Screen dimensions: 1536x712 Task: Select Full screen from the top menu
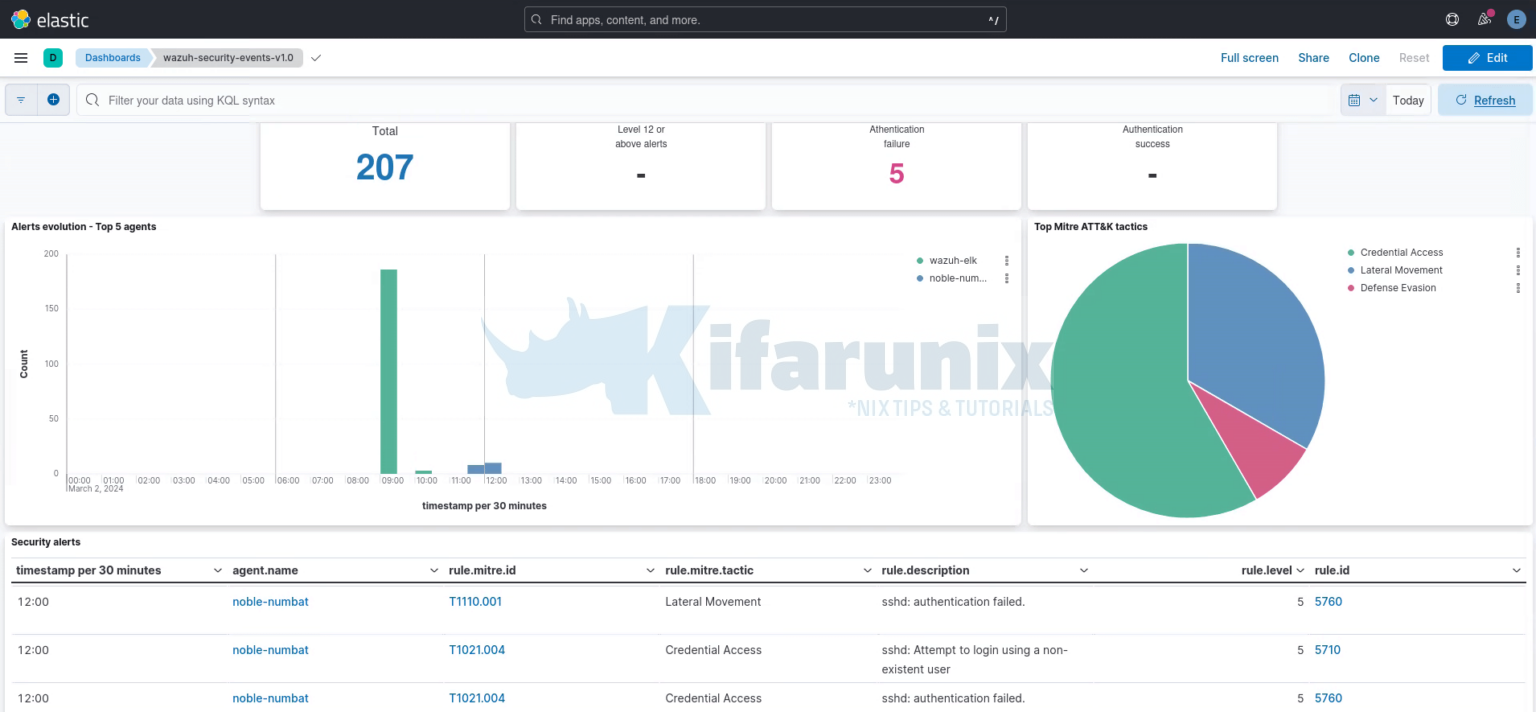click(x=1249, y=57)
